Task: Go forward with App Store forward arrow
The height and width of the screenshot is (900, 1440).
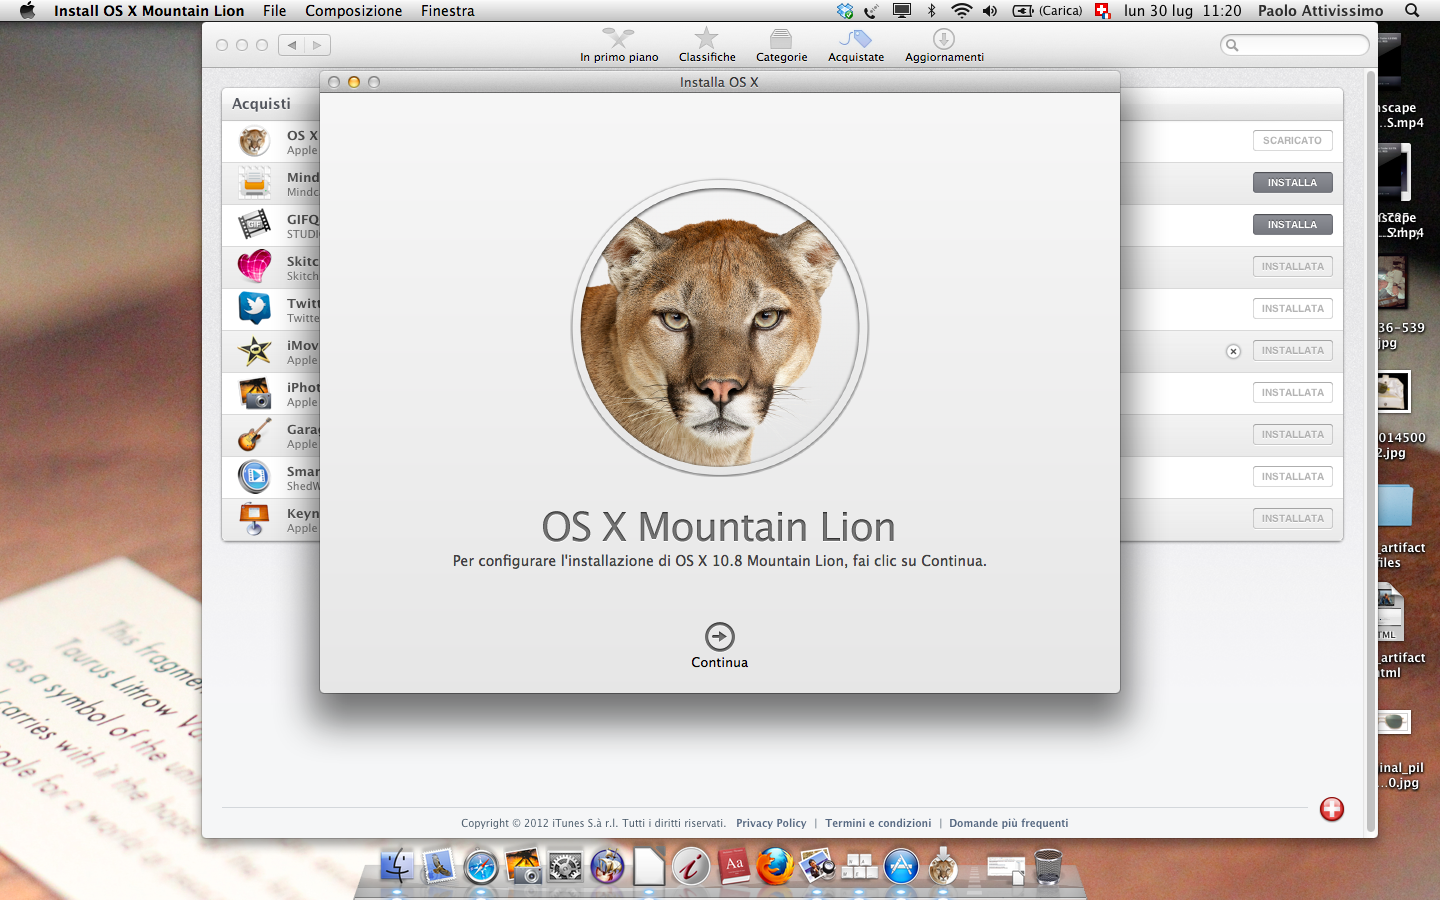Action: pyautogui.click(x=318, y=45)
